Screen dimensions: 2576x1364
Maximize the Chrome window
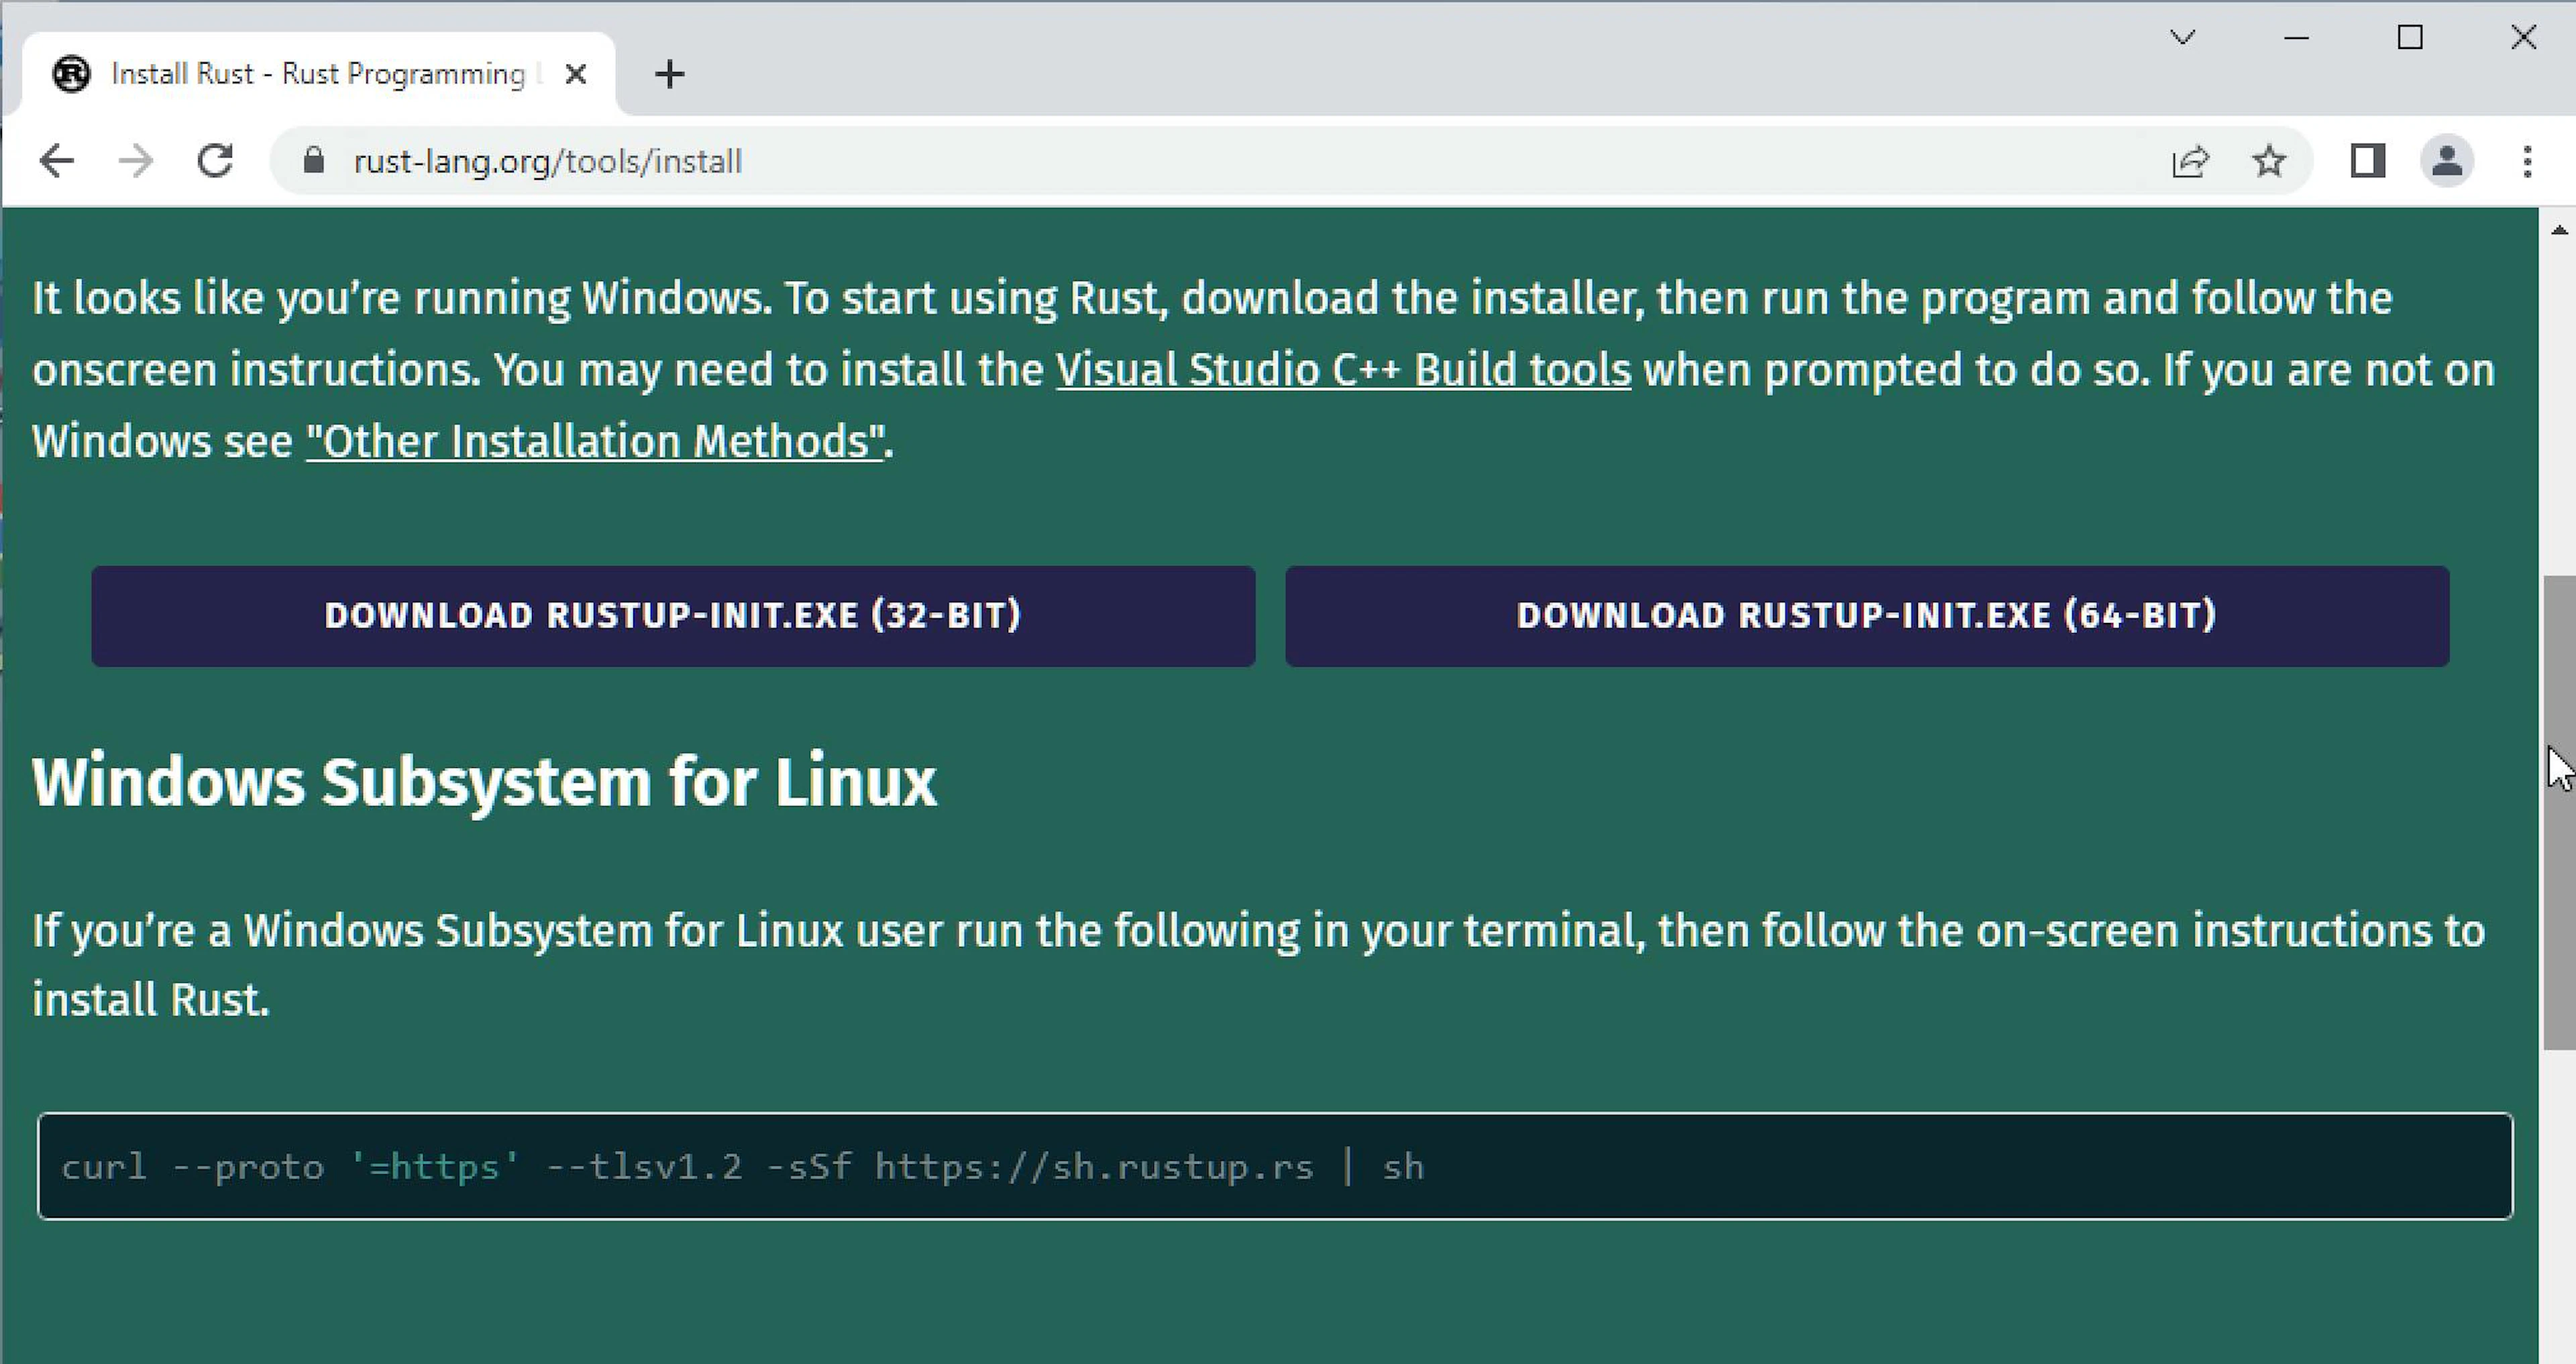[2410, 38]
